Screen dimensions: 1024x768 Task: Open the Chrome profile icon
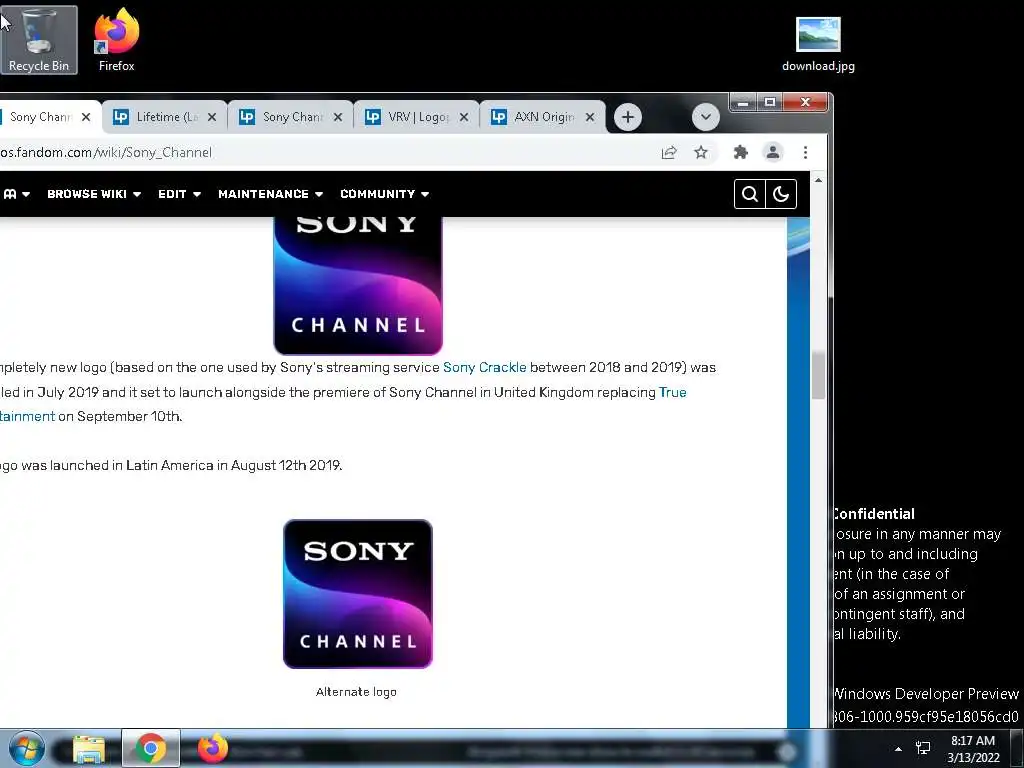773,153
